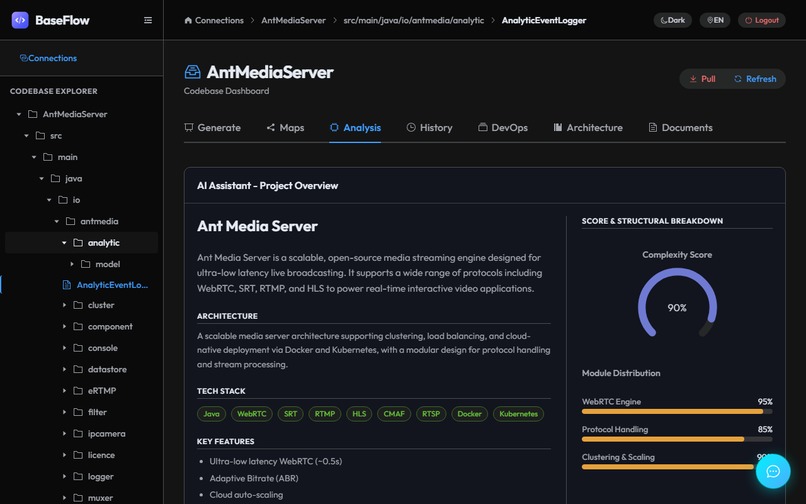Open the EN language selector
This screenshot has width=806, height=504.
715,21
